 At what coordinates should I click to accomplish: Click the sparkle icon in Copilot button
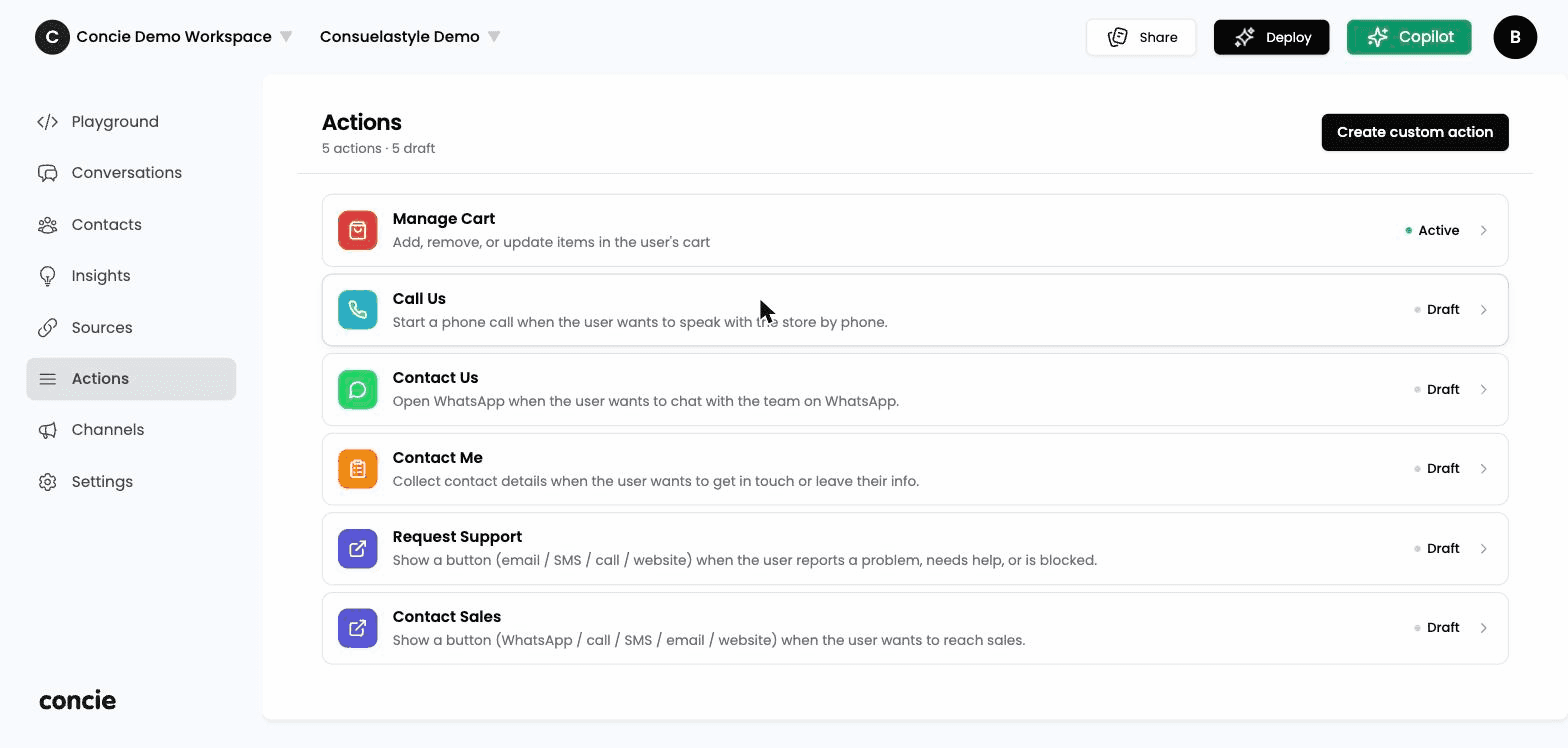[1378, 37]
